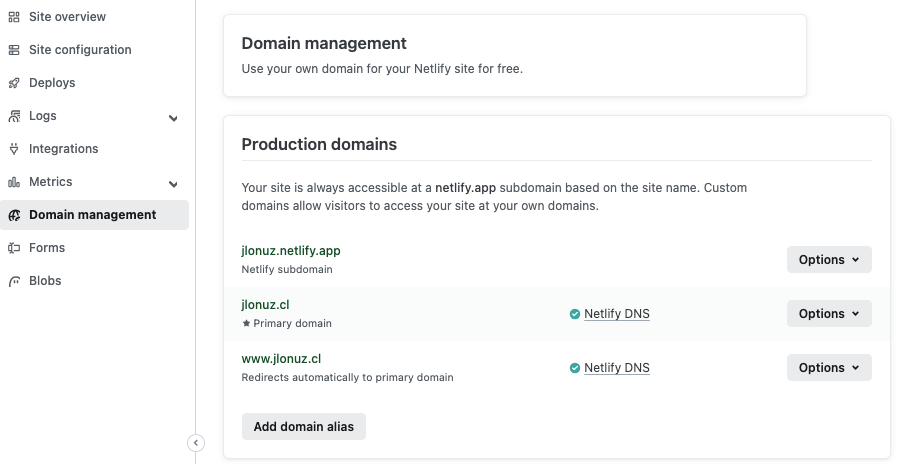The height and width of the screenshot is (464, 901).
Task: Expand the Logs submenu chevron
Action: pos(173,118)
